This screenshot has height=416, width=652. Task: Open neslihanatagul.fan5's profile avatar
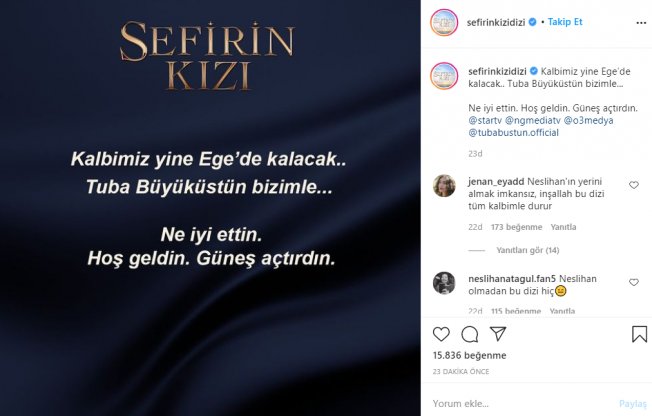coord(444,283)
